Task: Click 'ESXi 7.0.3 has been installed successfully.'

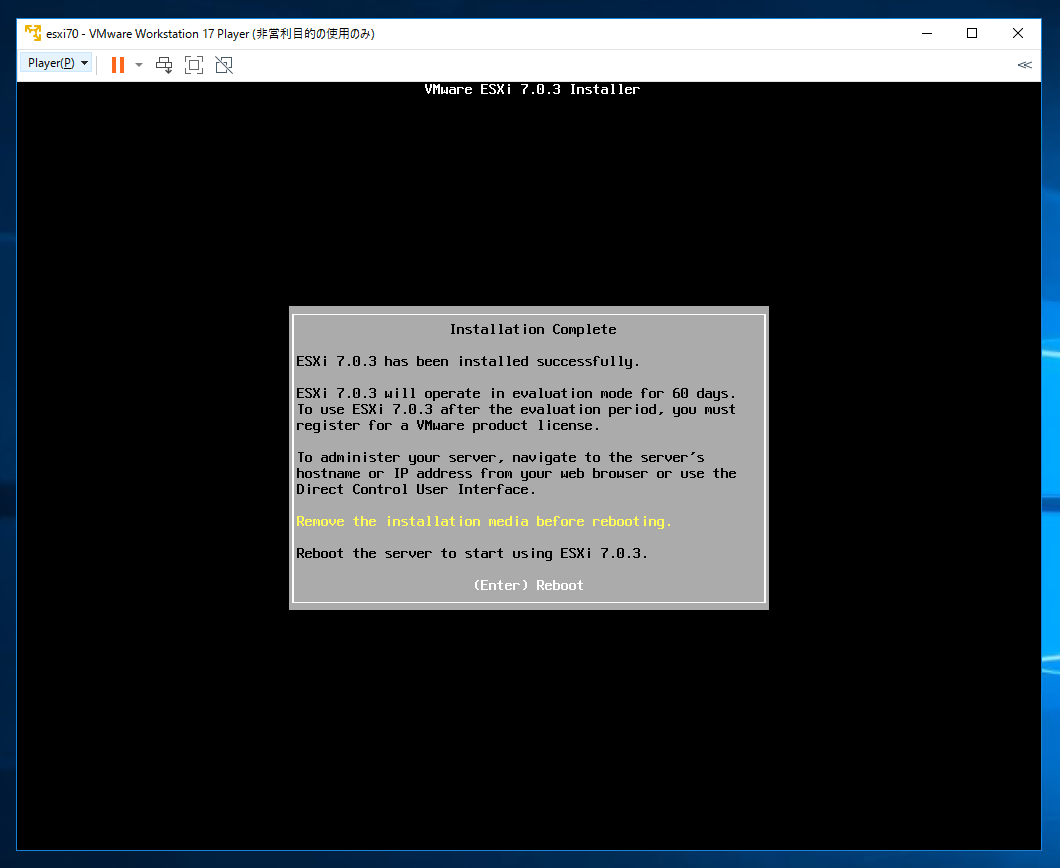Action: (468, 362)
